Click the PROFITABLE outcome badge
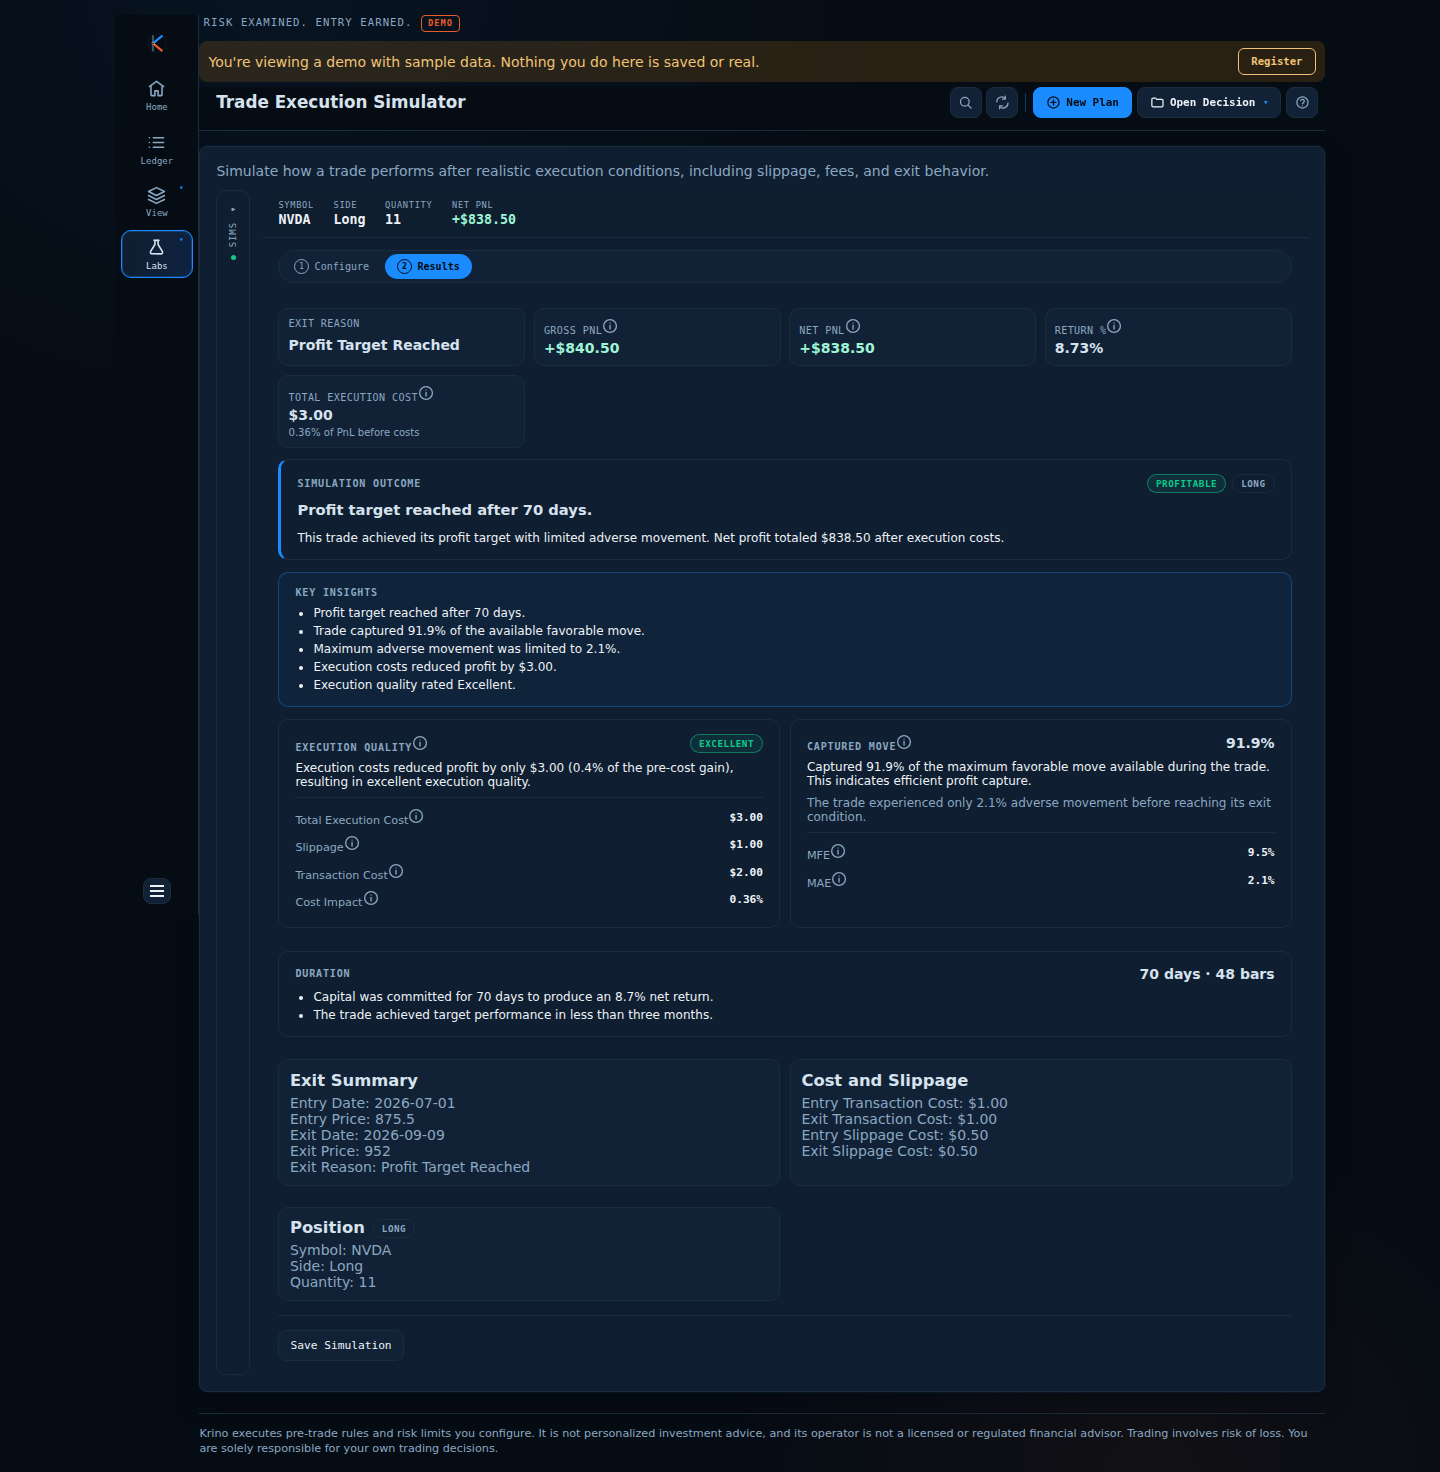 [1186, 484]
